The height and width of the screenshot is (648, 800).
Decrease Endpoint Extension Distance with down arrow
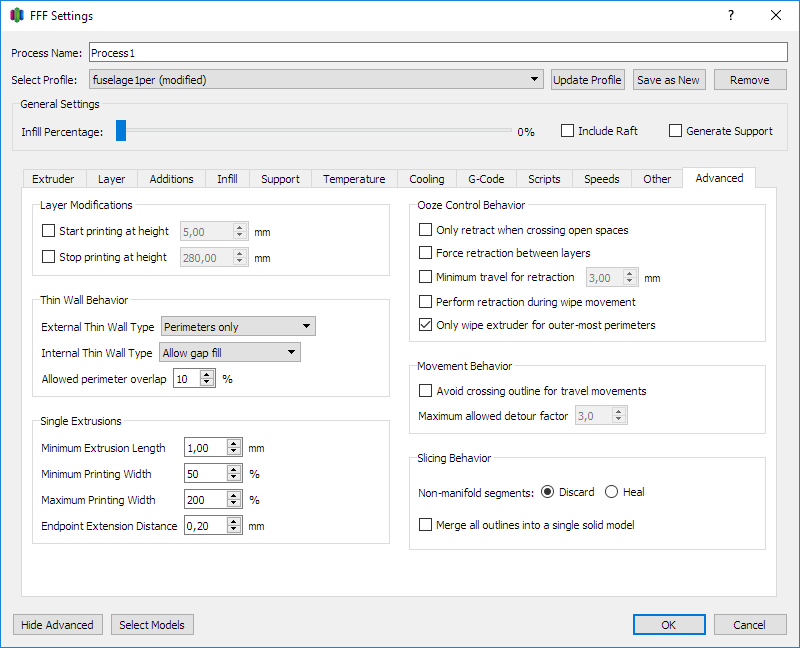click(x=235, y=530)
